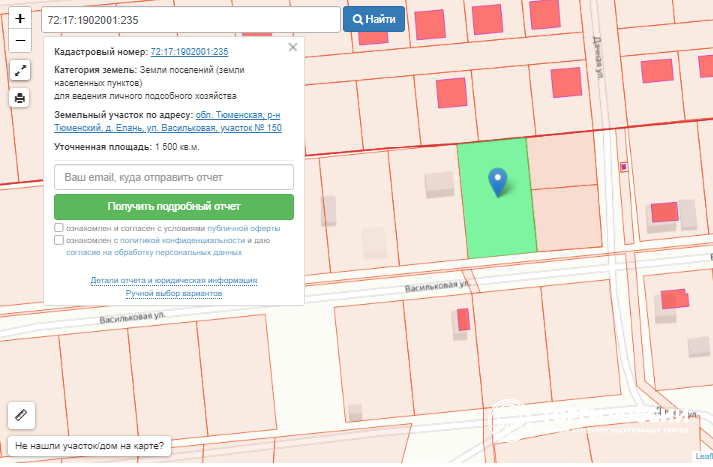Open cadastral number 72:17:1902001:235 link
The height and width of the screenshot is (467, 713).
pyautogui.click(x=190, y=52)
